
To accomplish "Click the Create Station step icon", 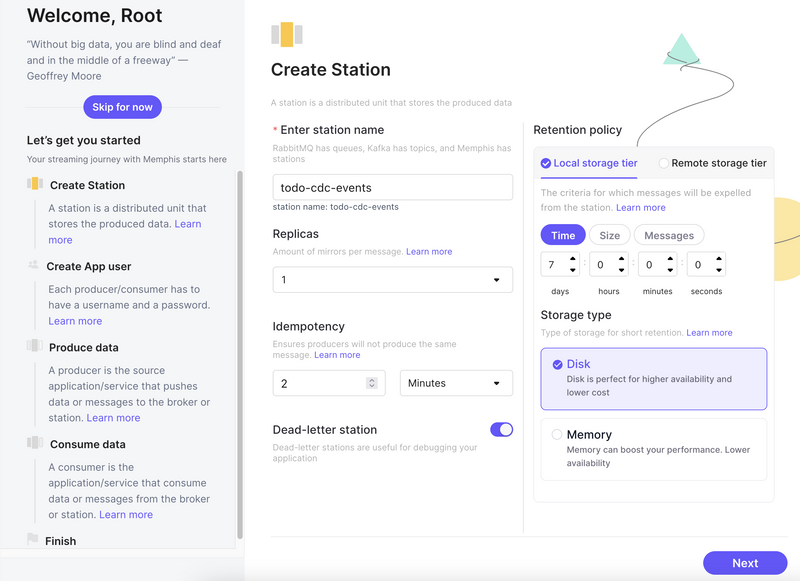I will [x=35, y=185].
